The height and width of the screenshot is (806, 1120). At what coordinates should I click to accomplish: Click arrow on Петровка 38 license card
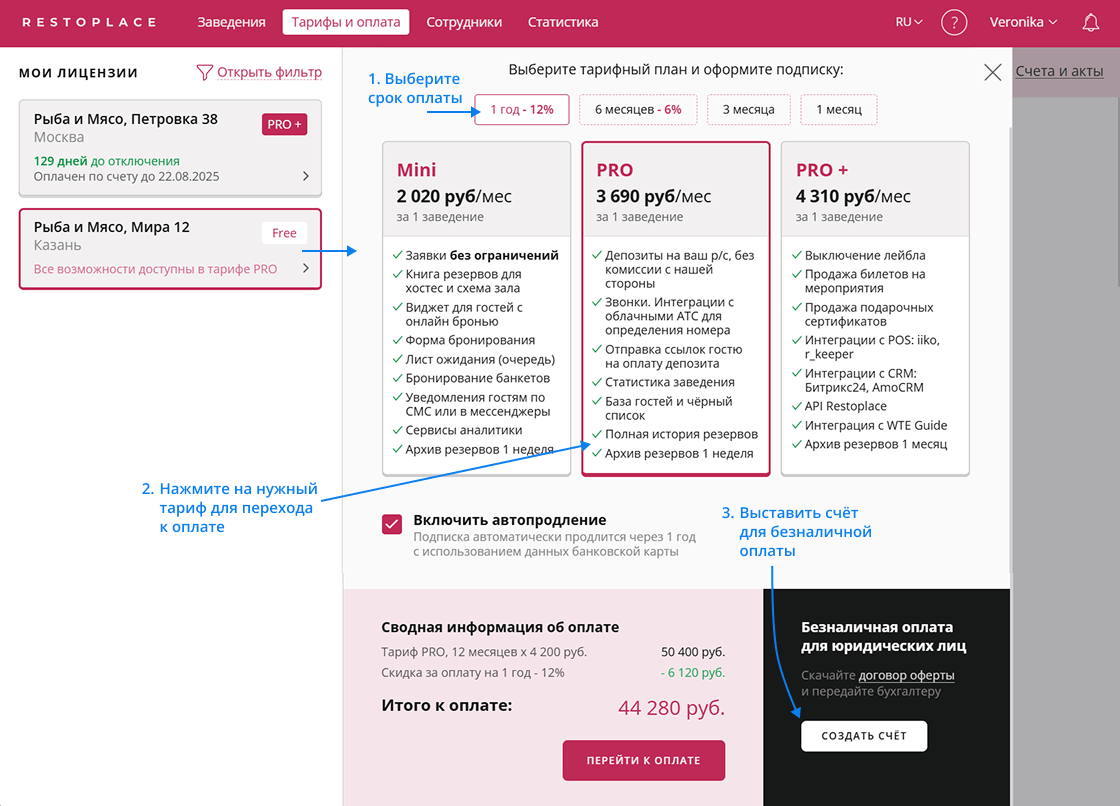pos(306,176)
